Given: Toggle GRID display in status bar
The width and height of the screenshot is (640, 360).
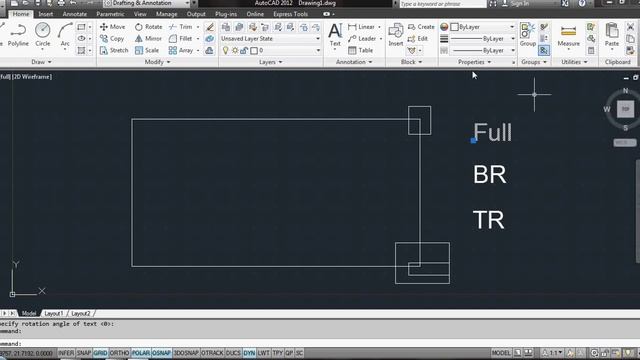Looking at the screenshot, I should point(100,353).
